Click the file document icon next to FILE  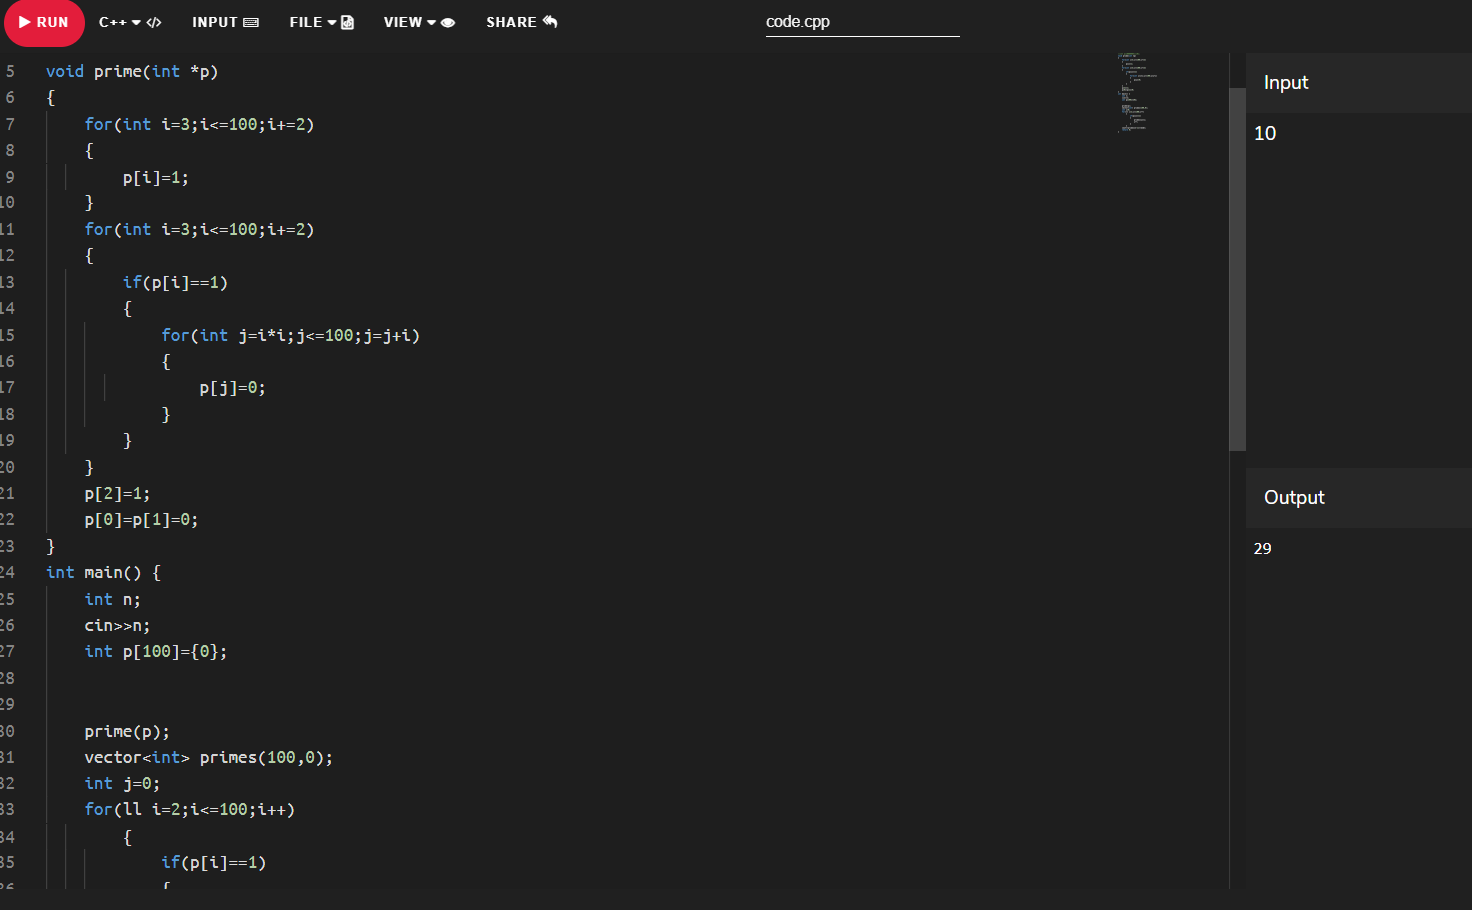347,22
